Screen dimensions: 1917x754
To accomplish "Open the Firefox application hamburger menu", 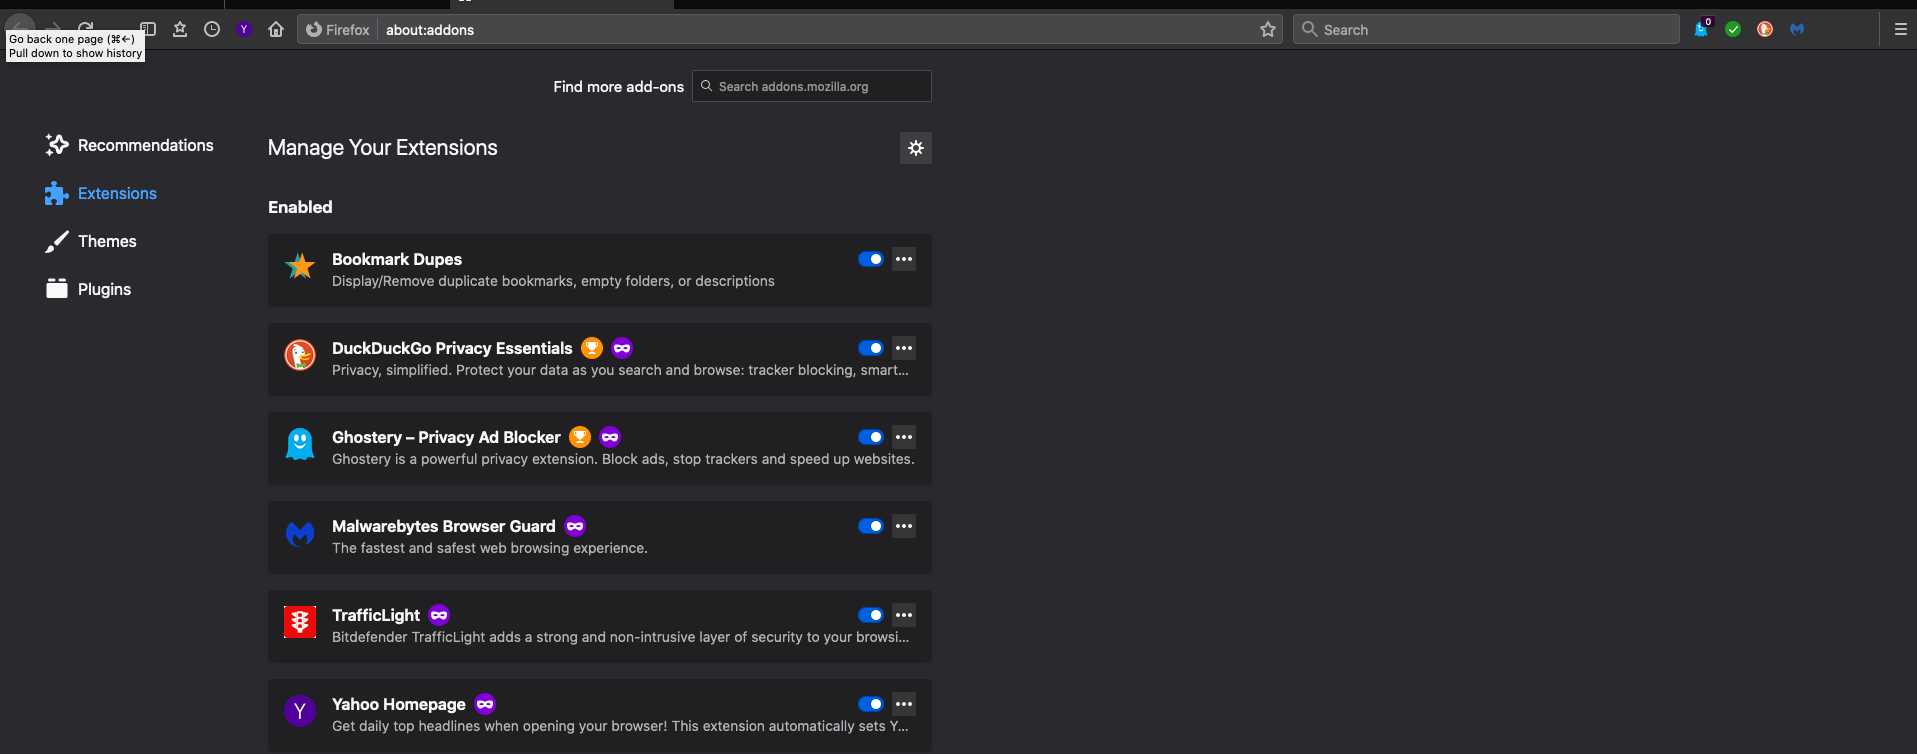I will click(x=1901, y=29).
